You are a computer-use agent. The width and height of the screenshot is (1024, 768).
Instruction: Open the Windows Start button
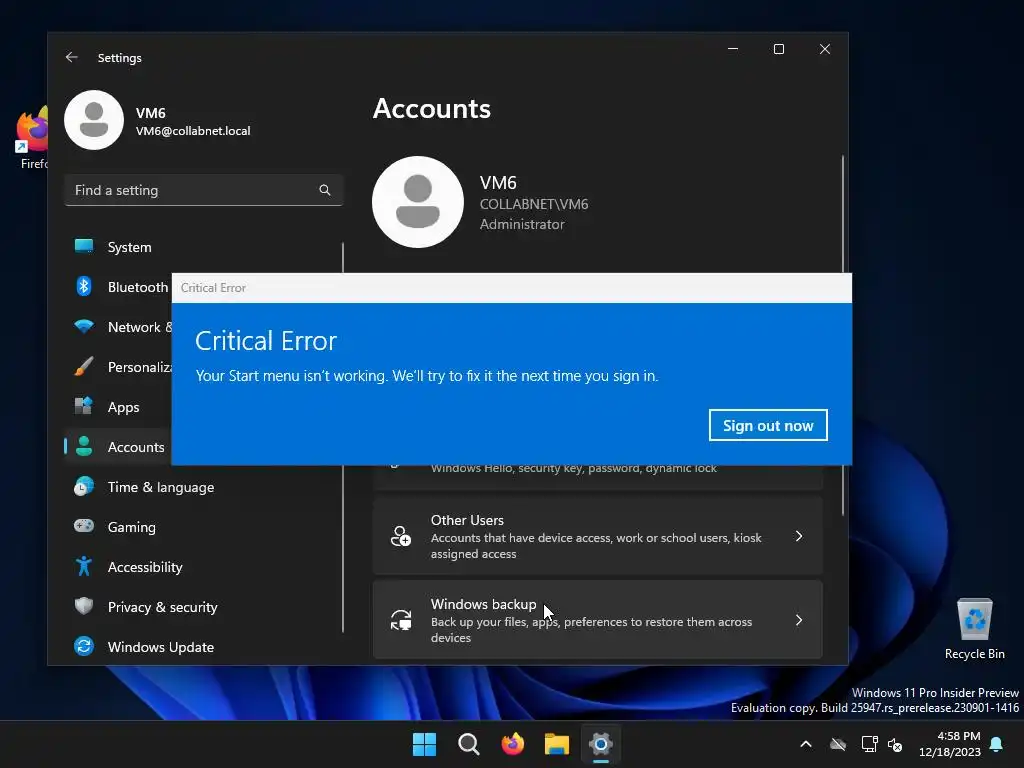424,744
